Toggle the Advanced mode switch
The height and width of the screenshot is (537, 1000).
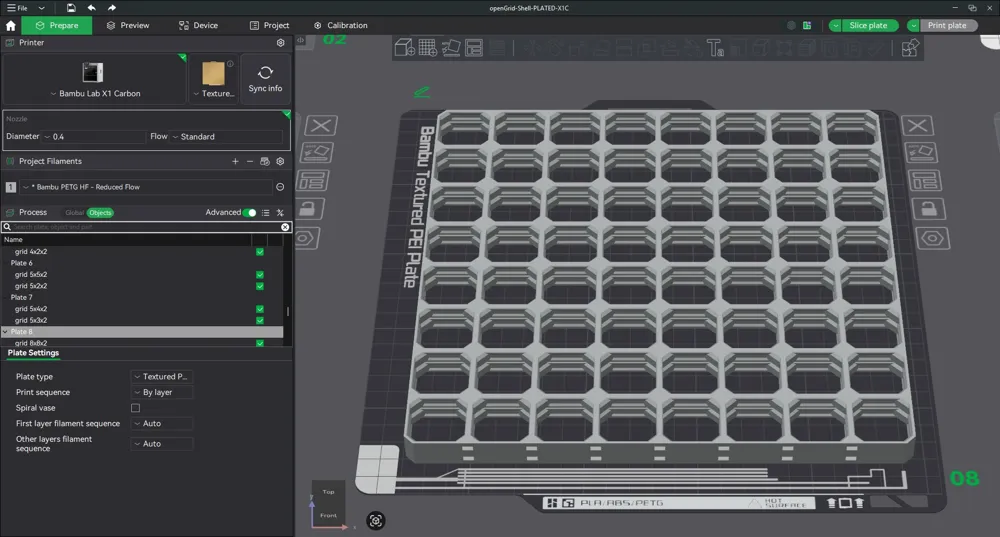[249, 212]
